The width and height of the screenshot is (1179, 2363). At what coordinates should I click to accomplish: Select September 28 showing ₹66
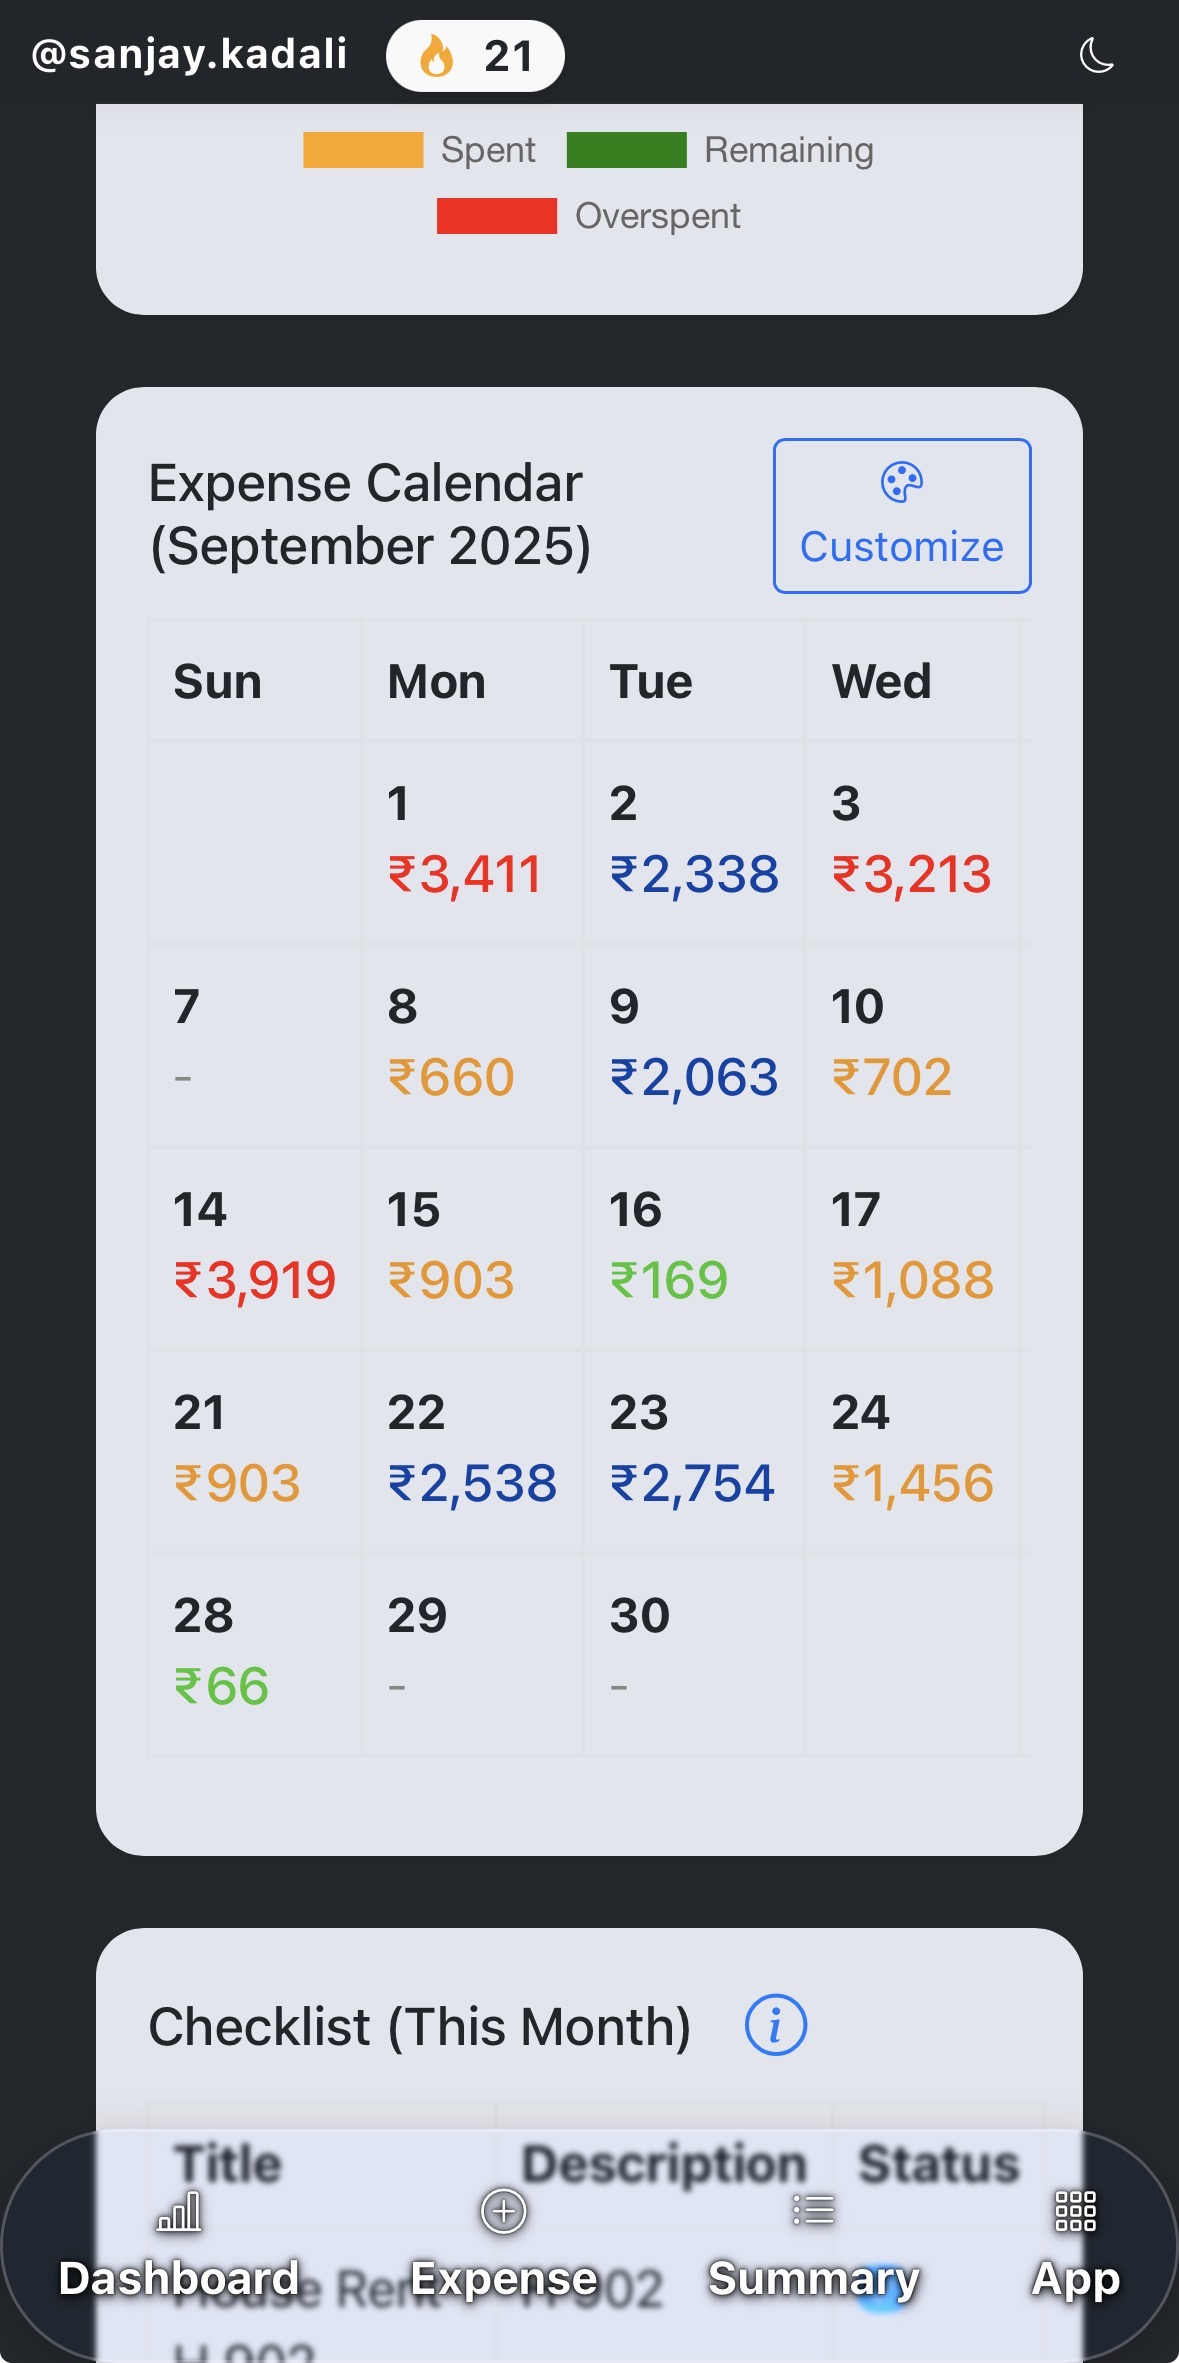point(255,1654)
